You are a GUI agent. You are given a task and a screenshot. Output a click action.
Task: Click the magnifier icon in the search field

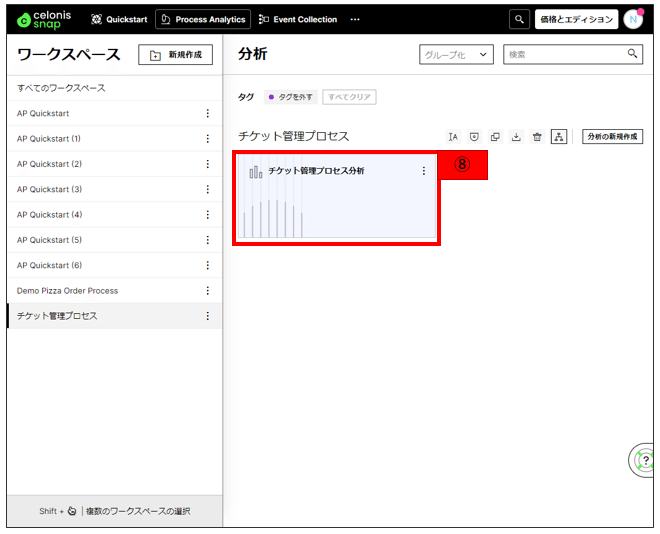[632, 53]
